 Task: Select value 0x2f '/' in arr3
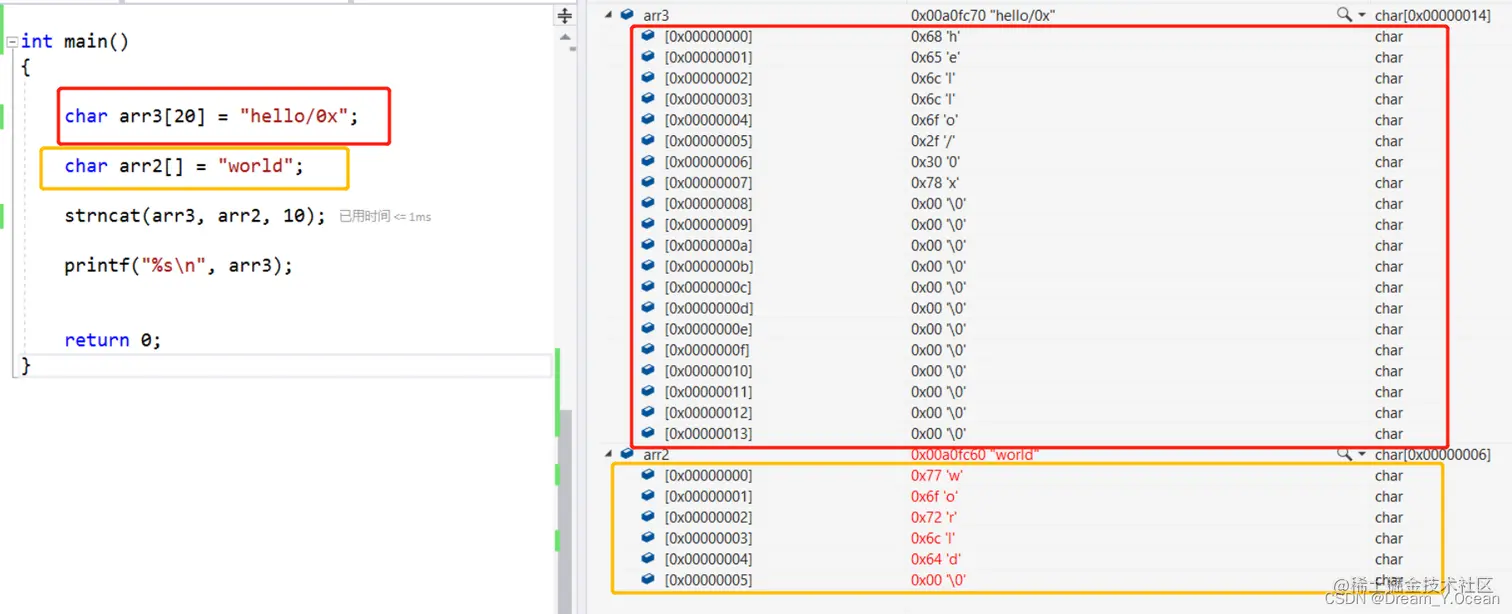coord(934,141)
